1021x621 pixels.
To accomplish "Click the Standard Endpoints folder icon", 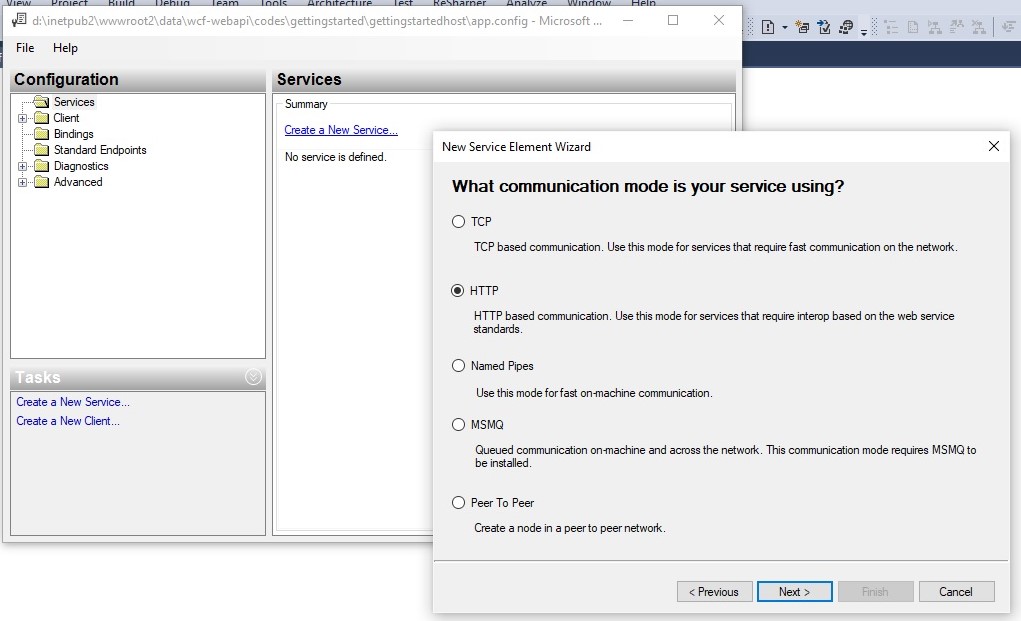I will [x=41, y=149].
